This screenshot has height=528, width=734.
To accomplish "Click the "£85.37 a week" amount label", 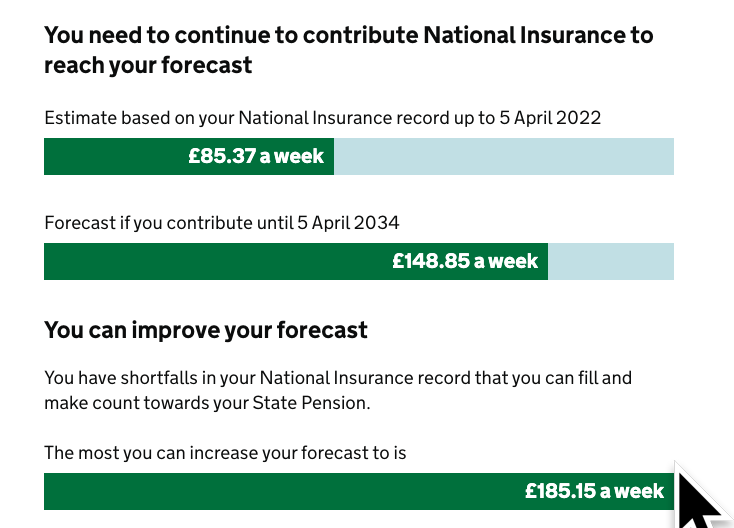I will tap(256, 157).
